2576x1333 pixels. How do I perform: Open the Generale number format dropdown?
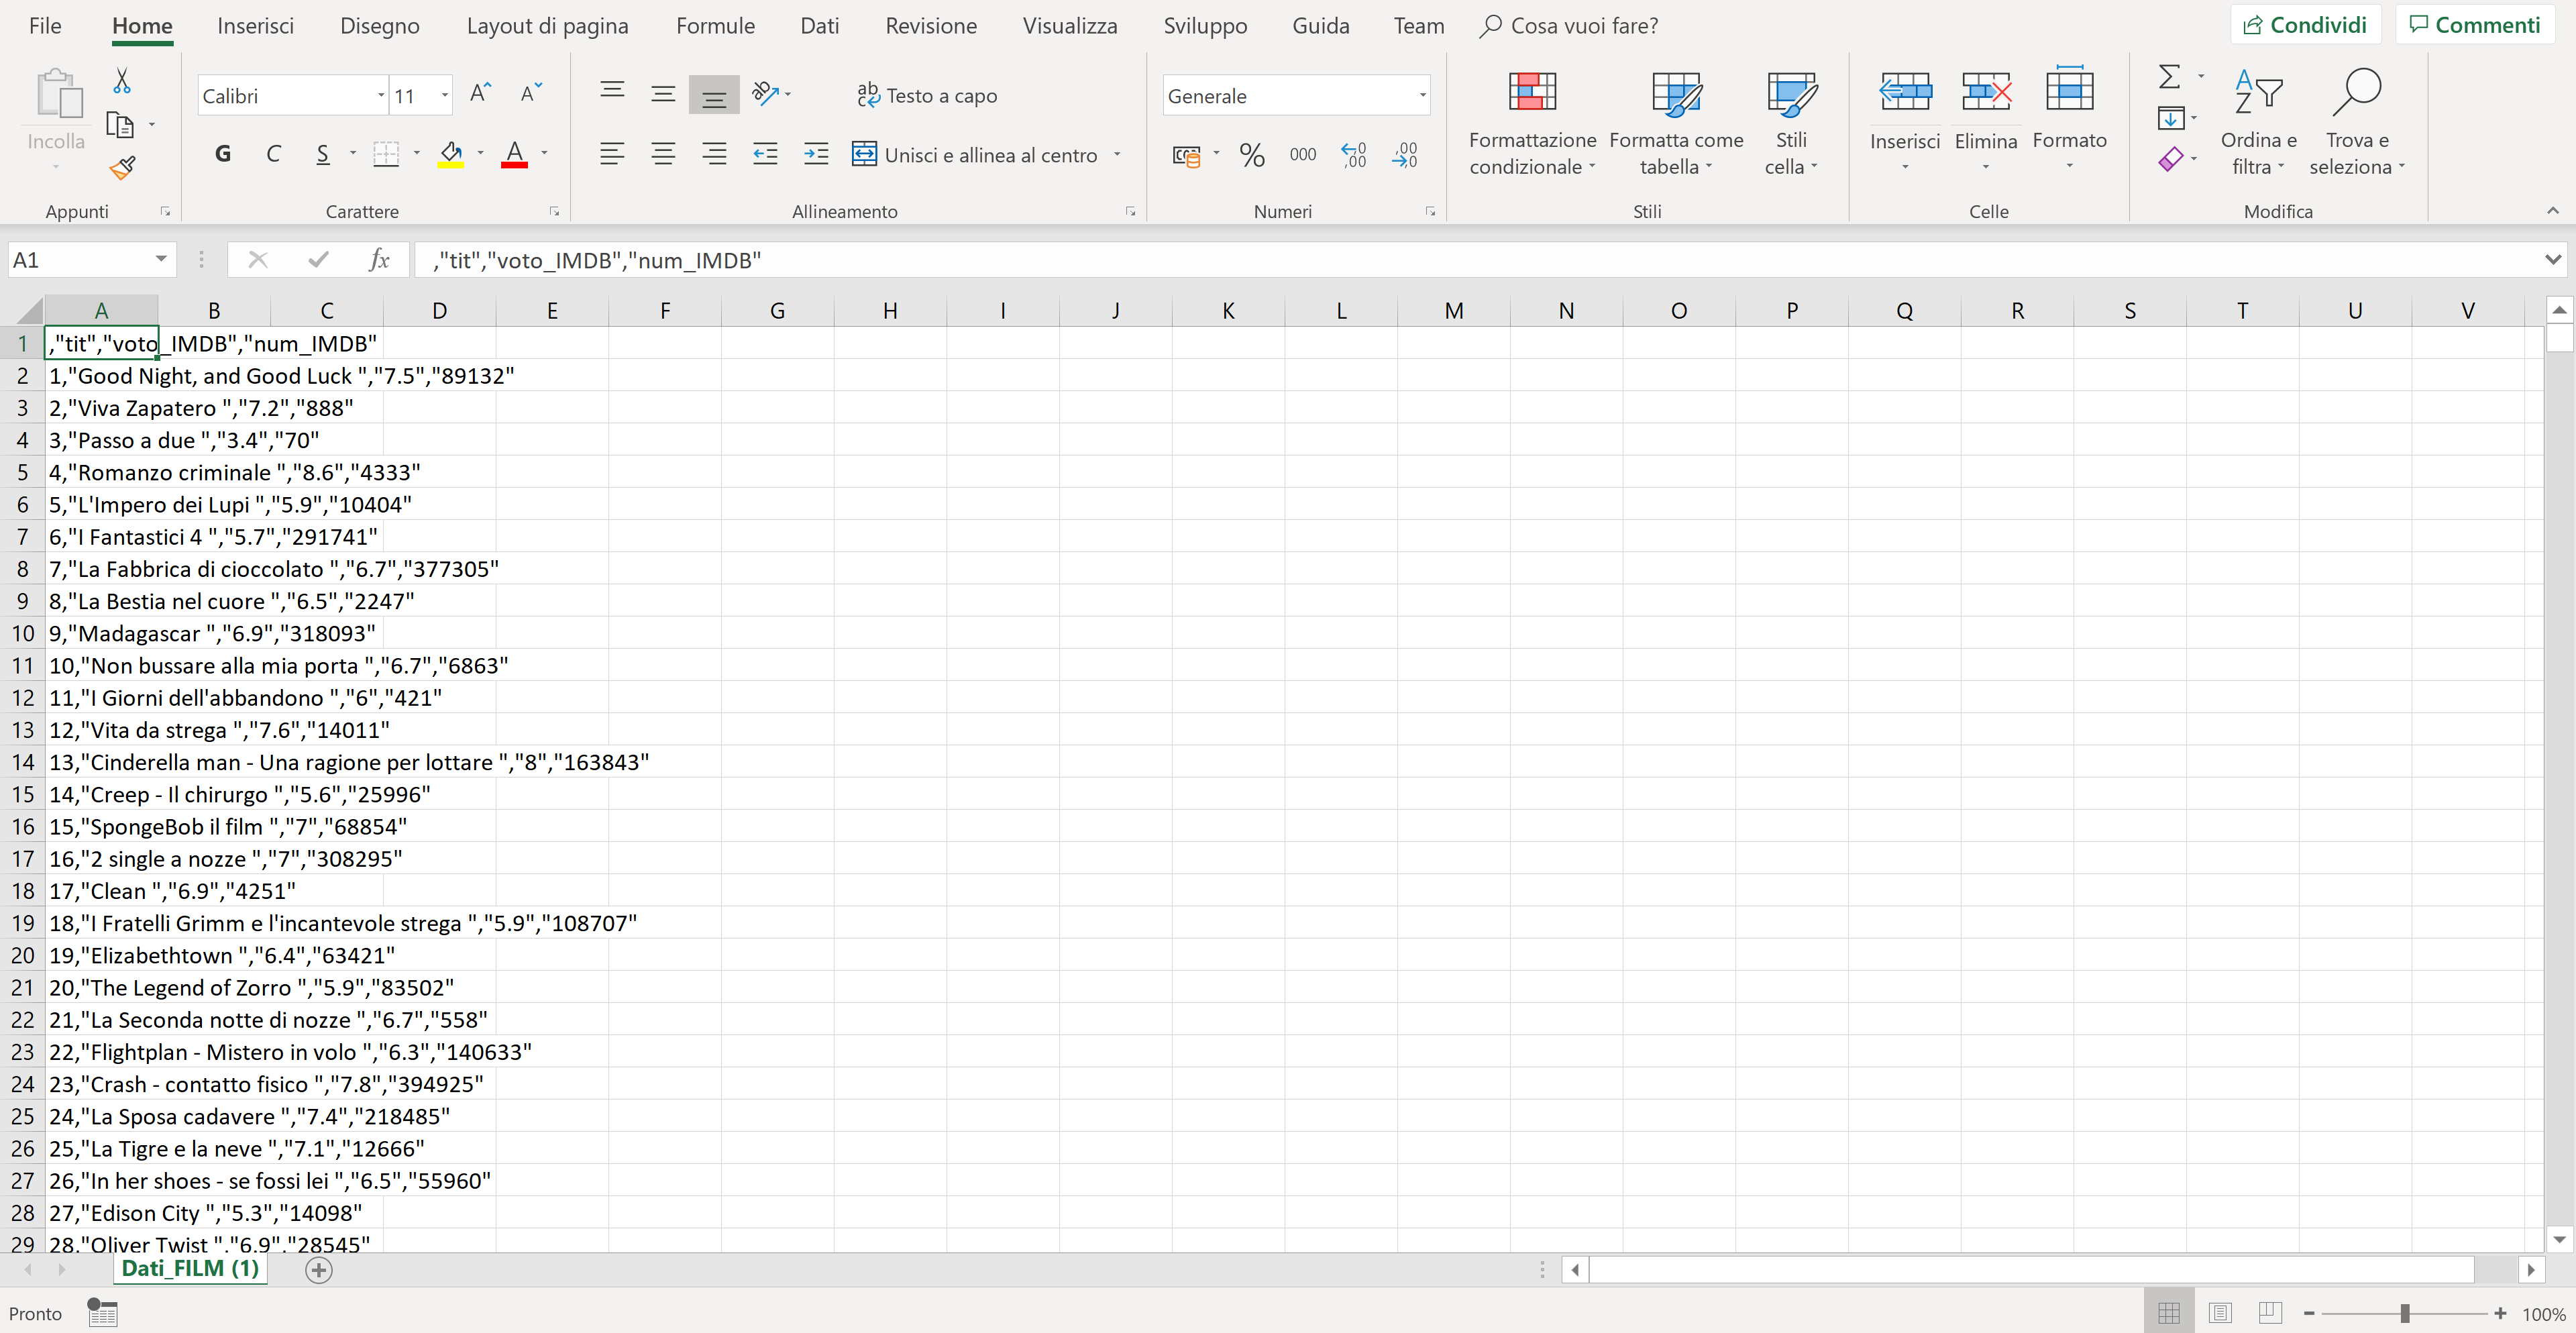pyautogui.click(x=1422, y=96)
